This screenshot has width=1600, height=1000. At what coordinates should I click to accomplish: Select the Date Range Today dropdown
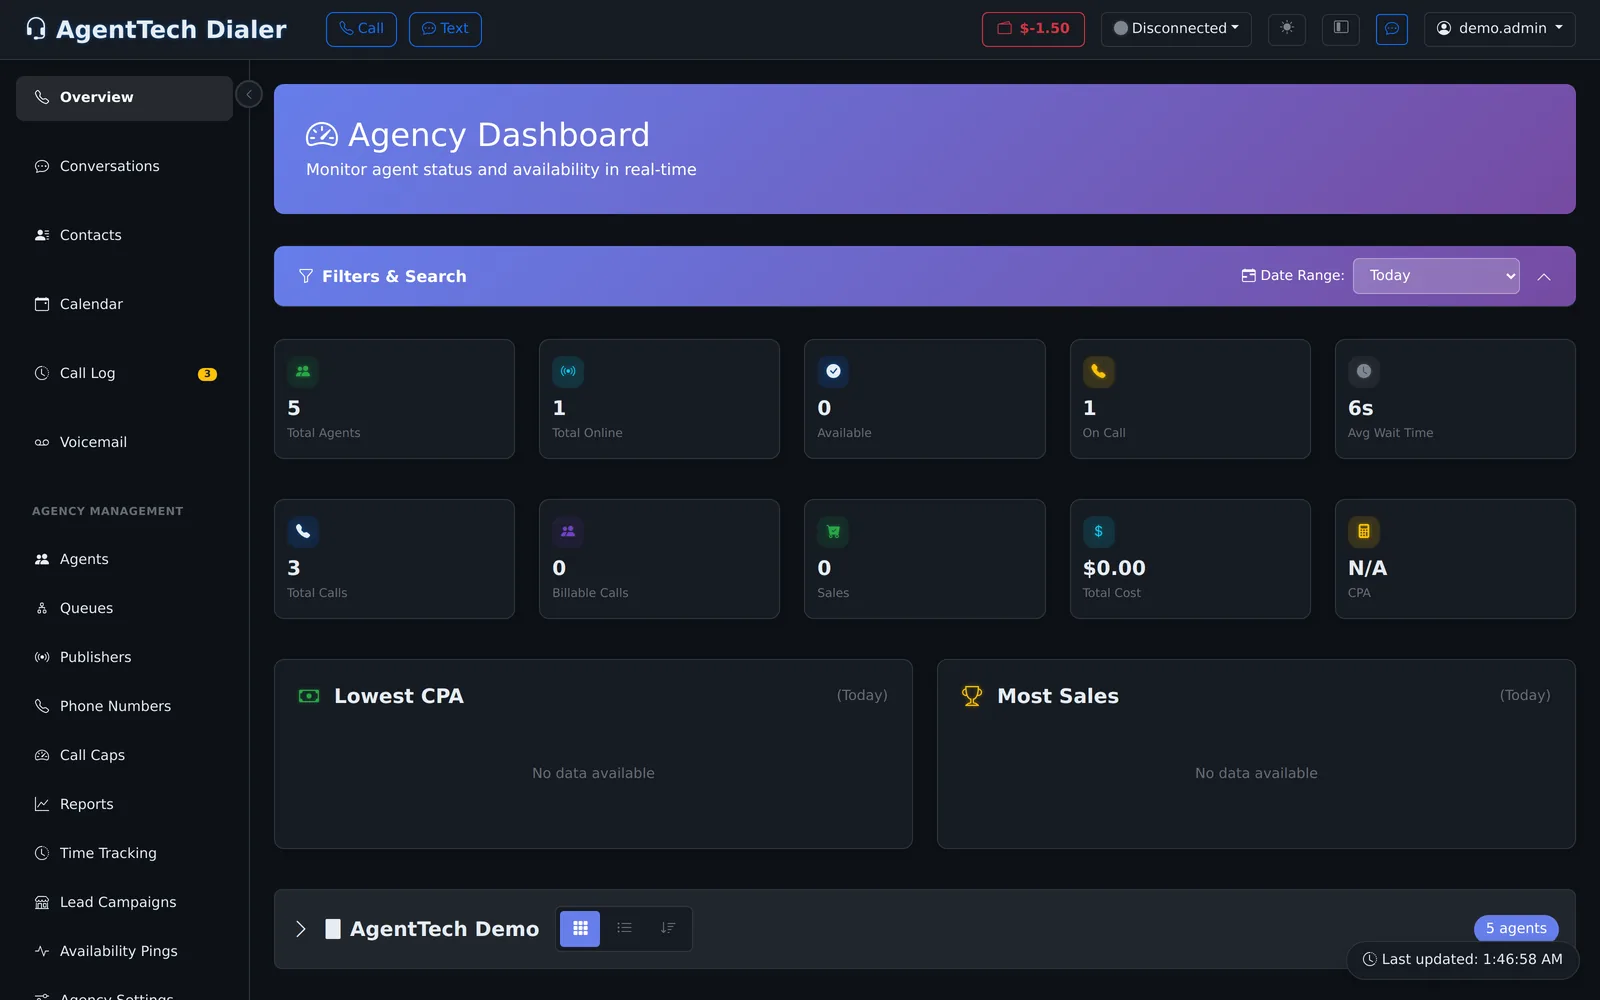(x=1436, y=276)
